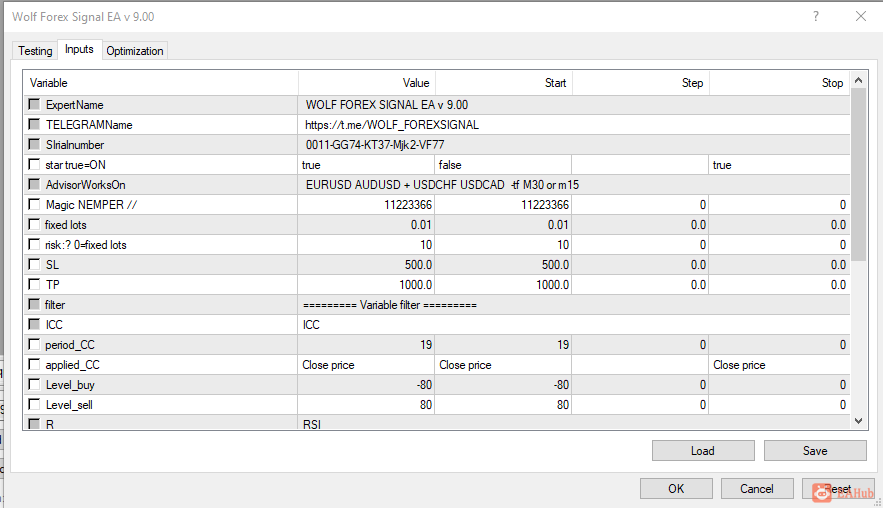The image size is (883, 508).
Task: Enable optimization for fixed lots checkbox
Action: click(34, 224)
